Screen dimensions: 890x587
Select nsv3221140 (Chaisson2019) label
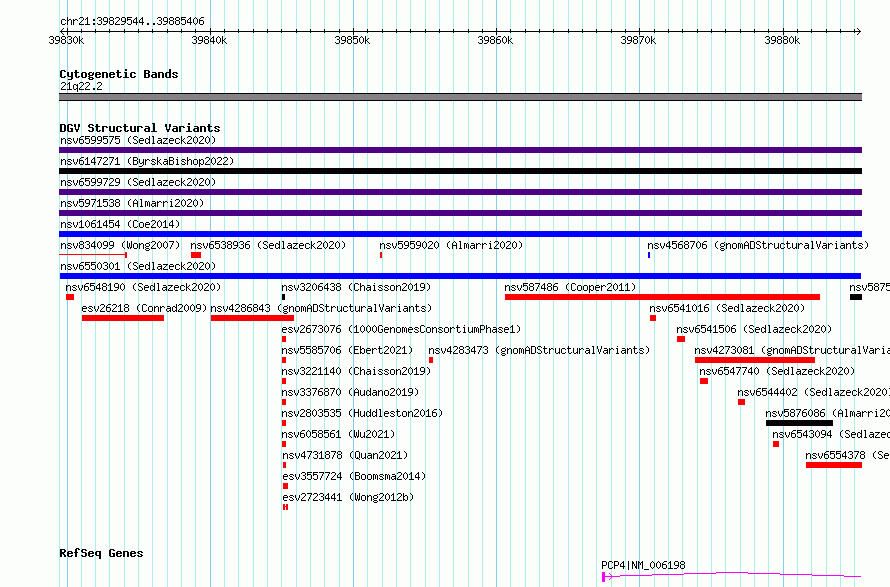click(356, 371)
